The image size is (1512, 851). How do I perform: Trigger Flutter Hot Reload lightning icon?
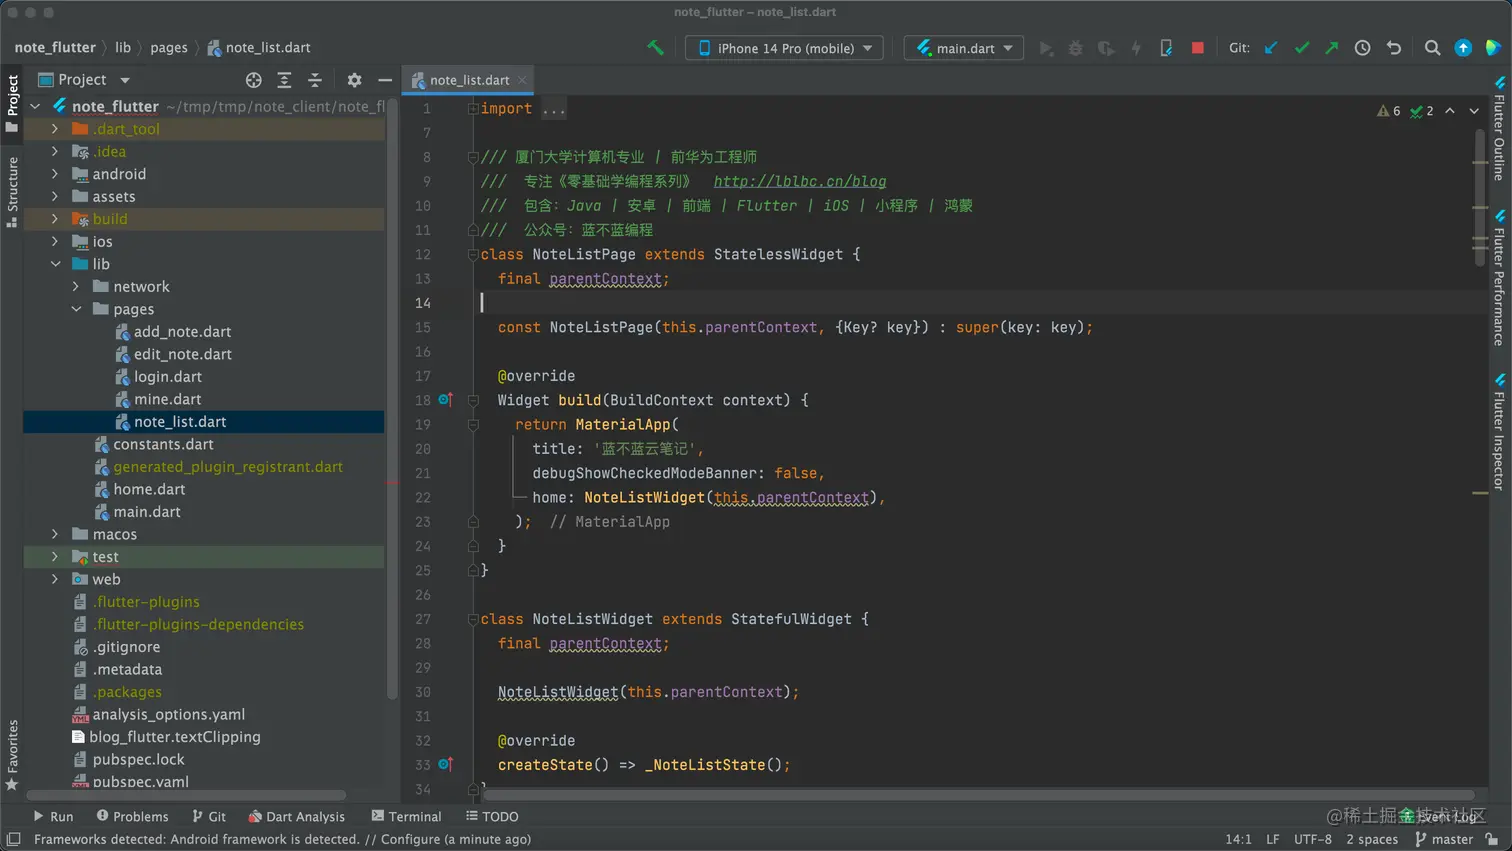pos(1136,48)
